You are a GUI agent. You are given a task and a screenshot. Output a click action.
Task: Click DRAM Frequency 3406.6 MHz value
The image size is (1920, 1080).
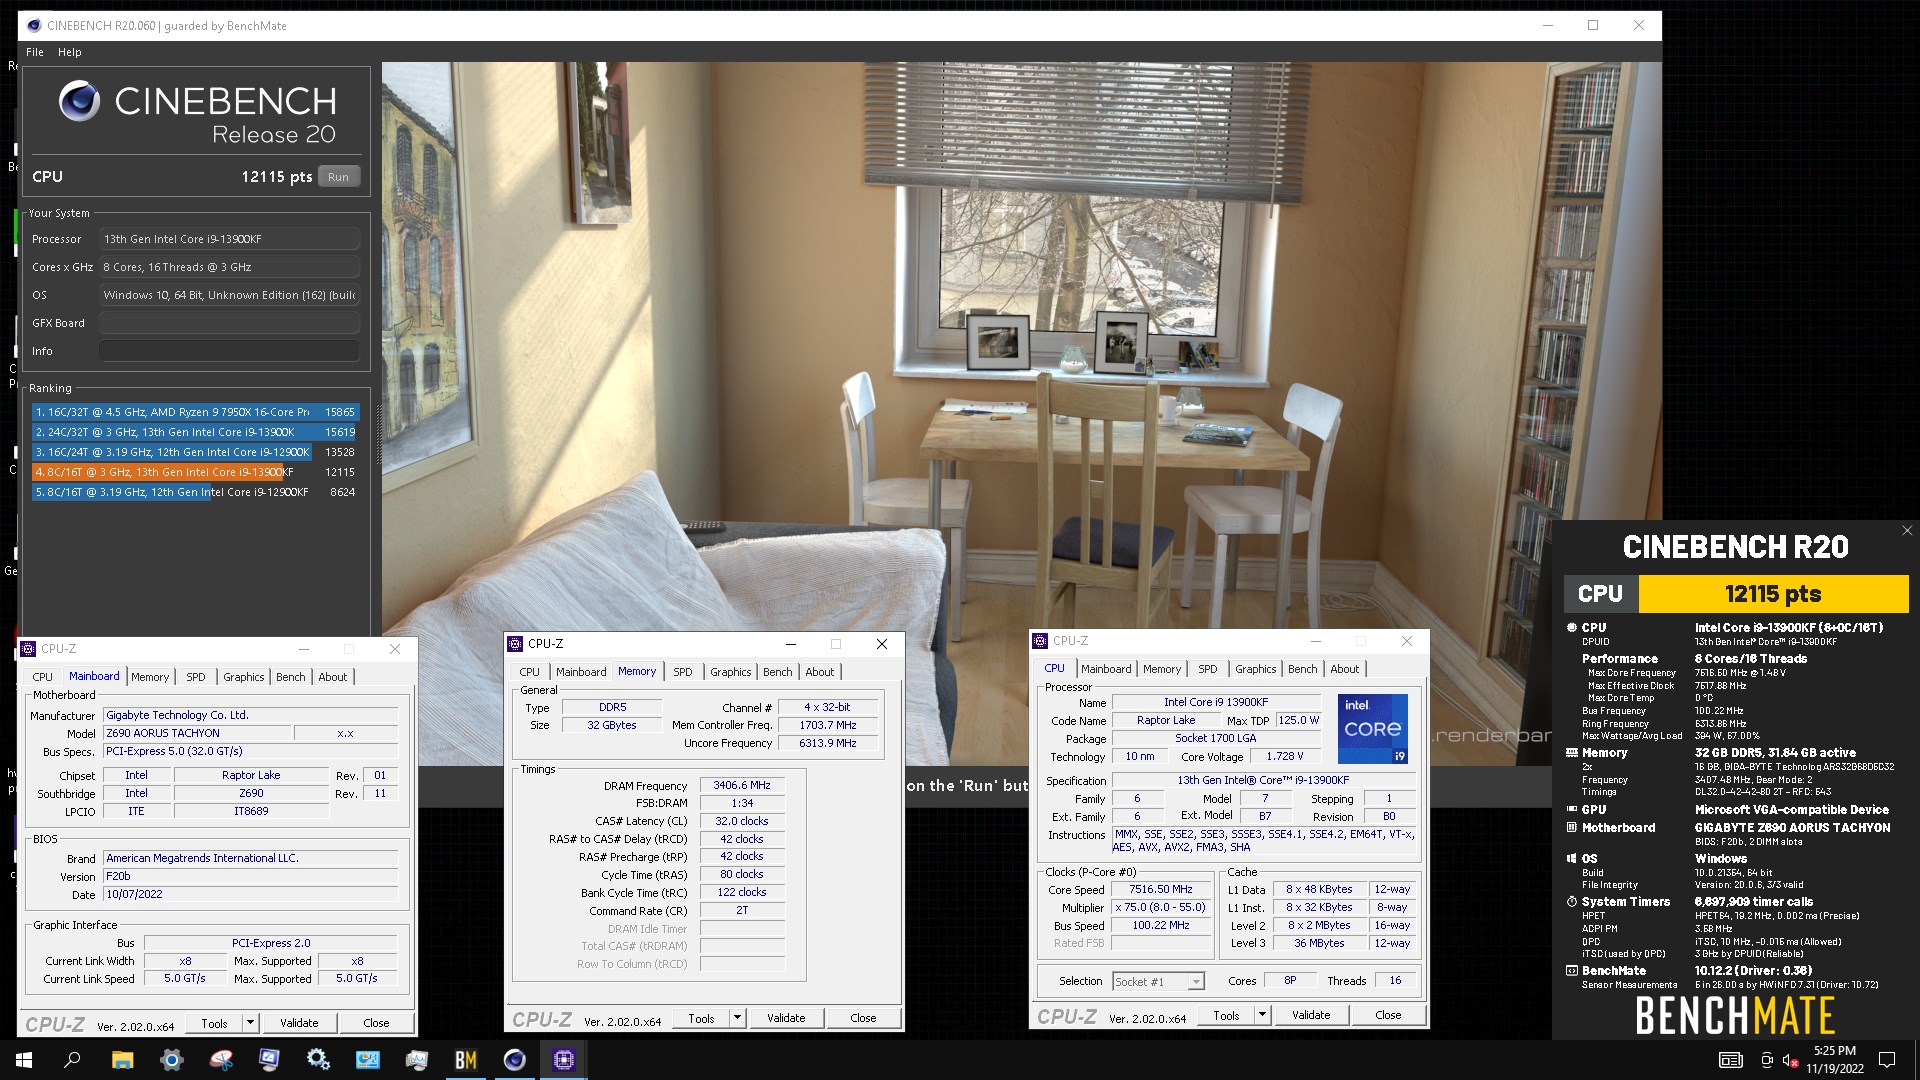[x=742, y=786]
